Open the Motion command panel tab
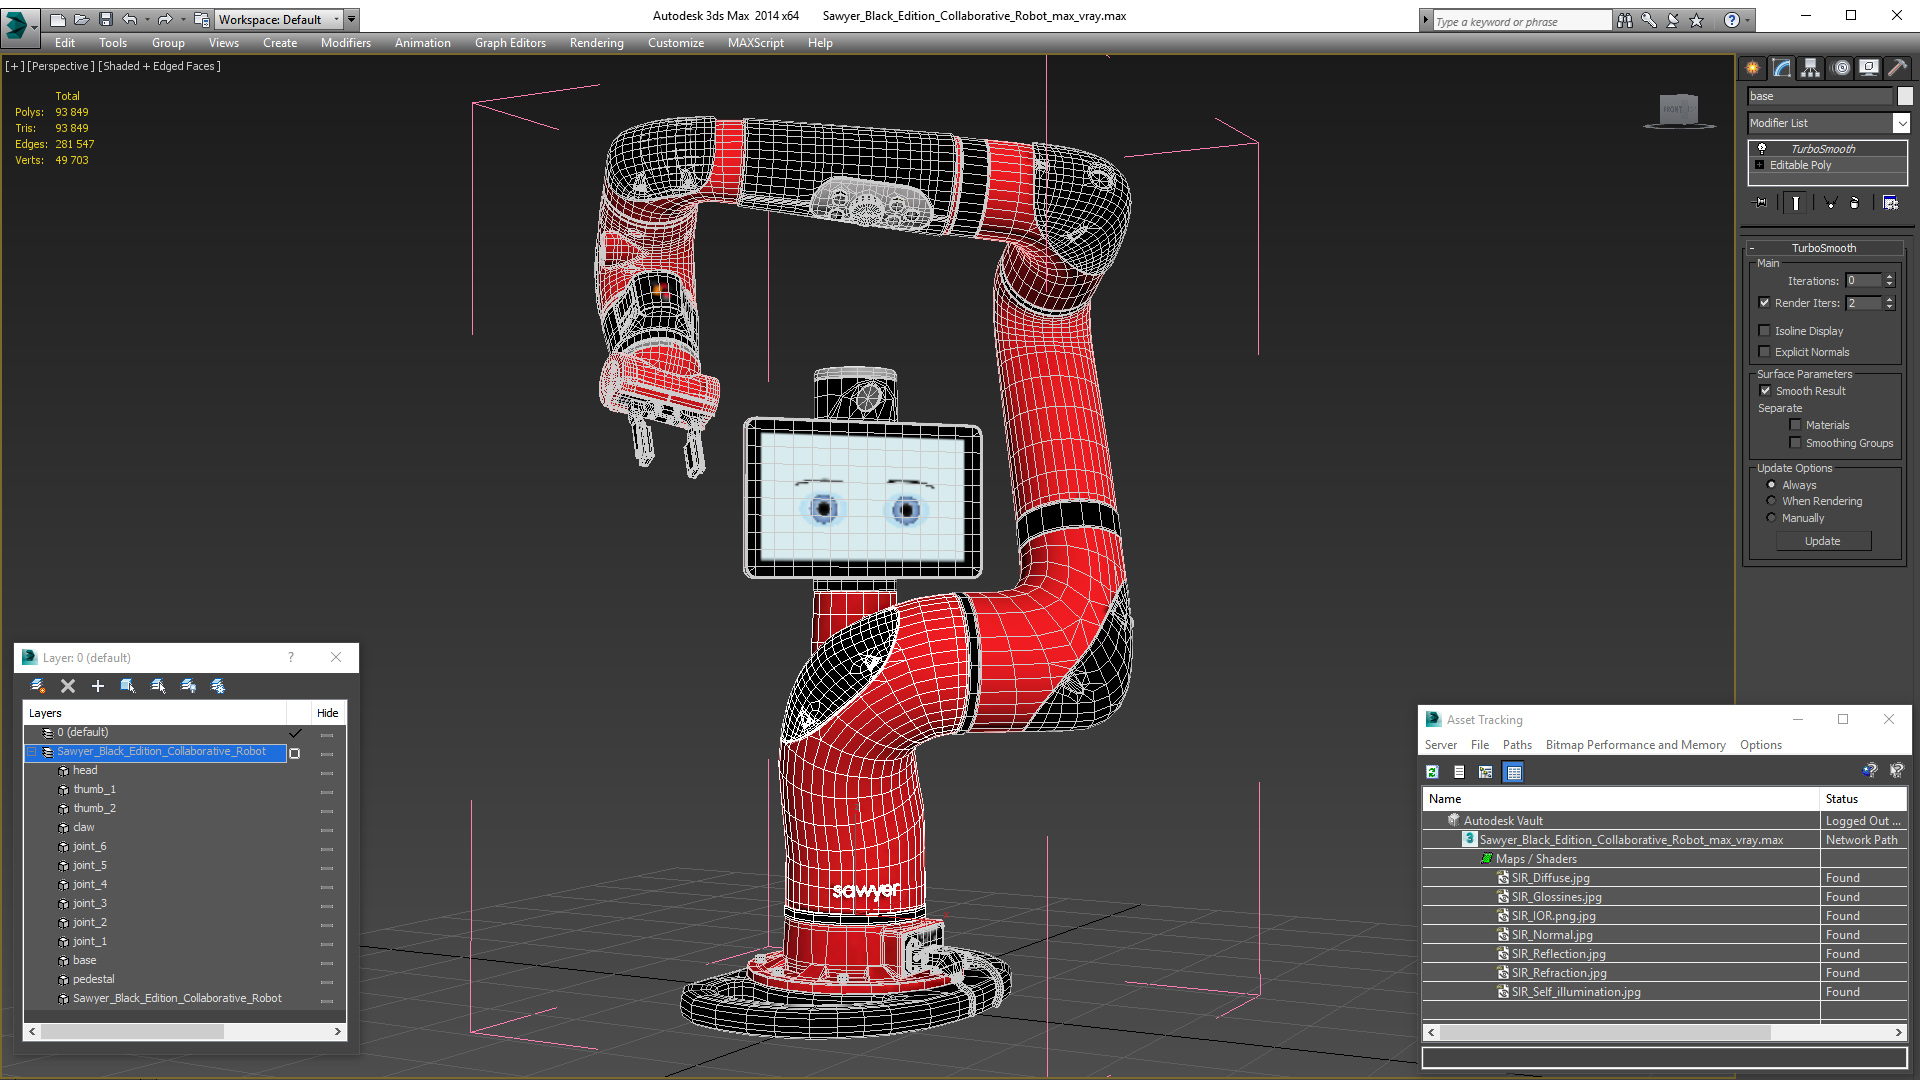Image resolution: width=1920 pixels, height=1080 pixels. 1841,68
